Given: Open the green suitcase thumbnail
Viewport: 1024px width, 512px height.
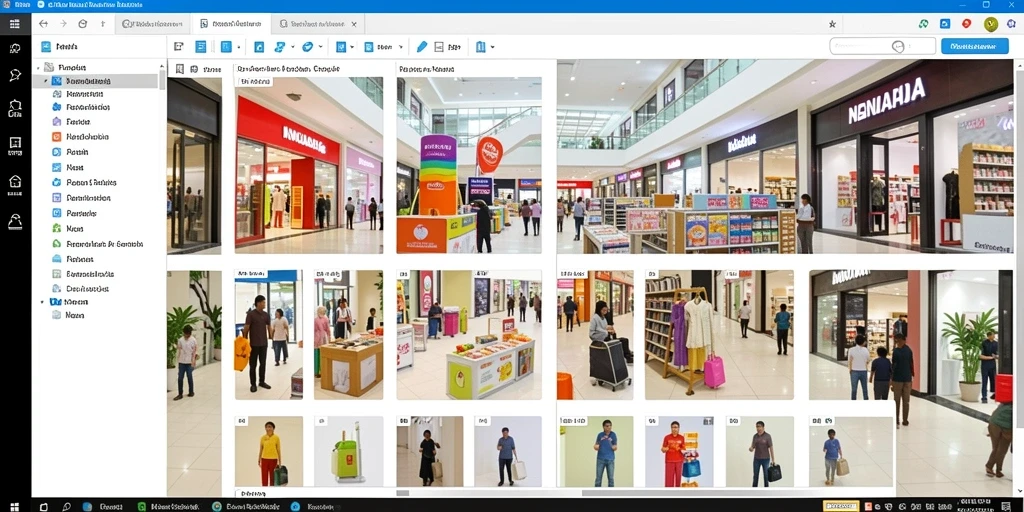Looking at the screenshot, I should click(x=349, y=451).
